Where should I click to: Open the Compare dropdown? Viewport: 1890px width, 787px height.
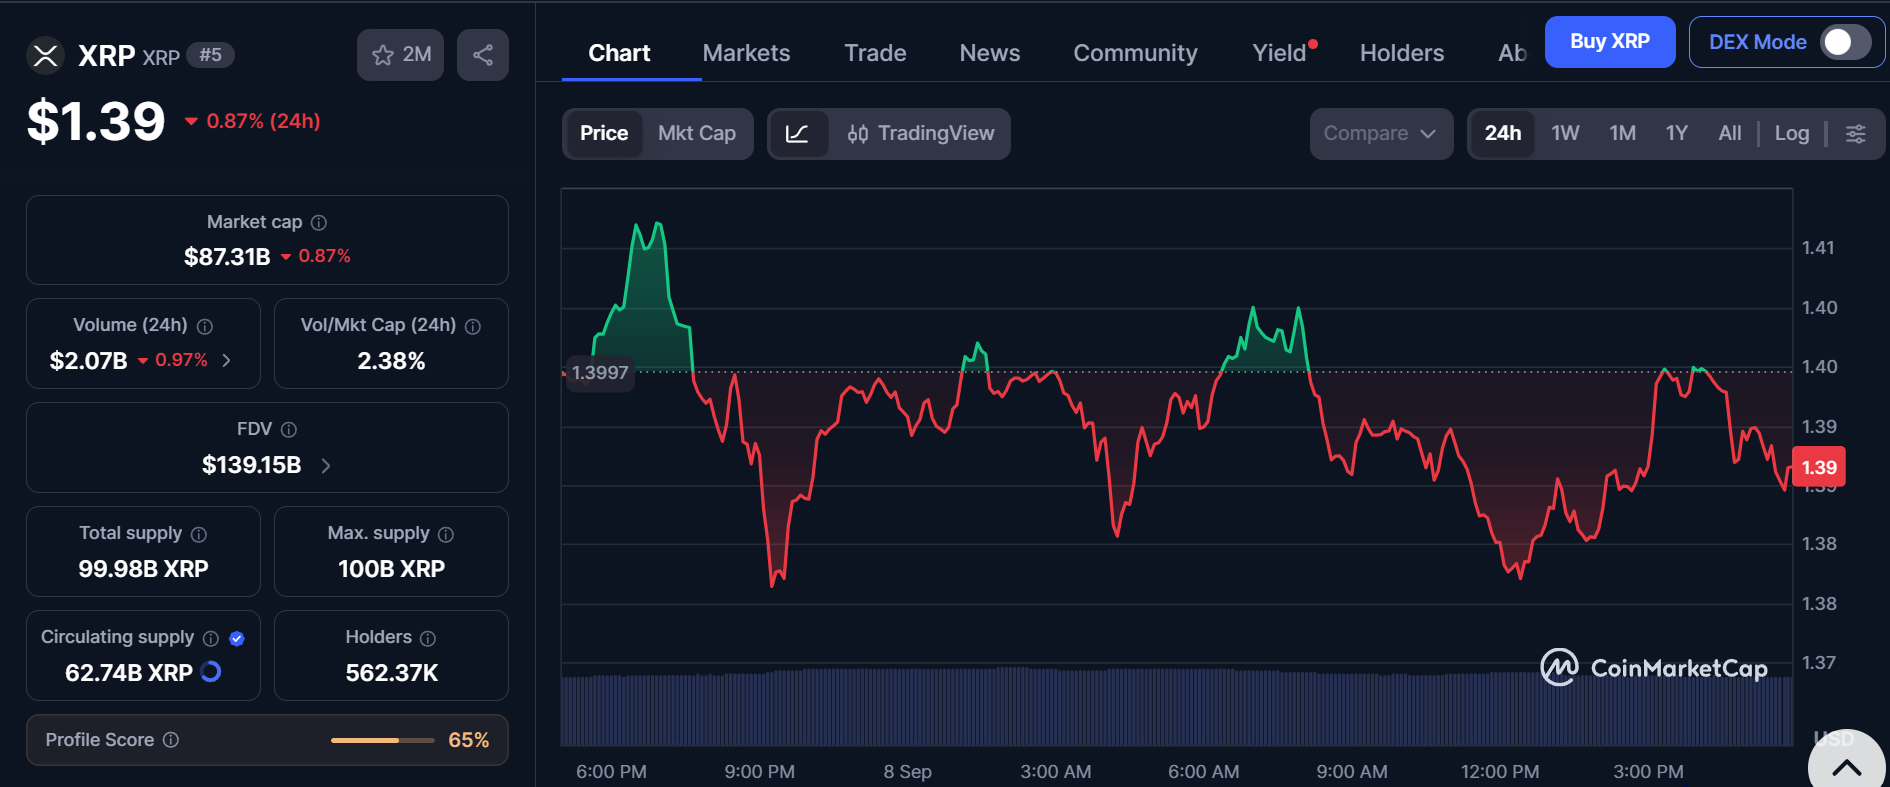(1381, 134)
